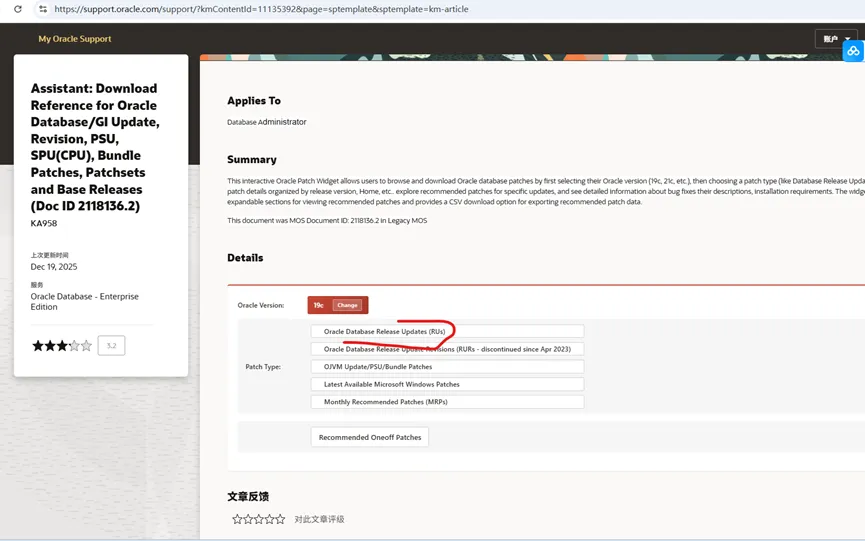The image size is (865, 541).
Task: Click the blue cloud extension icon
Action: pyautogui.click(x=853, y=51)
